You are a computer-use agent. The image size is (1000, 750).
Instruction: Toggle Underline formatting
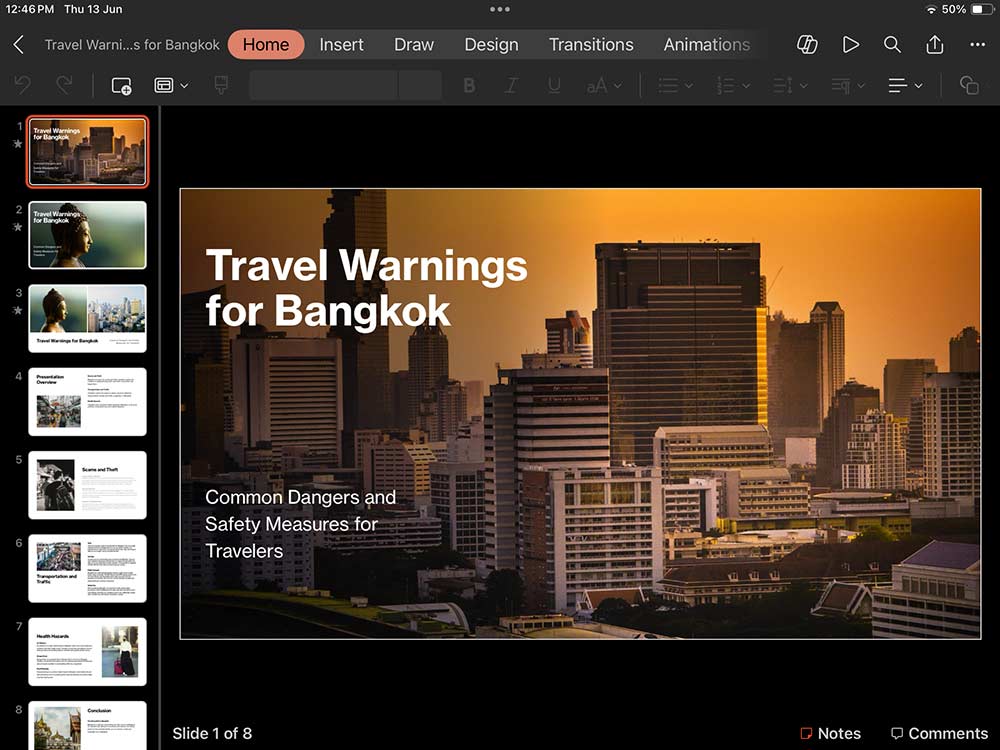point(554,85)
